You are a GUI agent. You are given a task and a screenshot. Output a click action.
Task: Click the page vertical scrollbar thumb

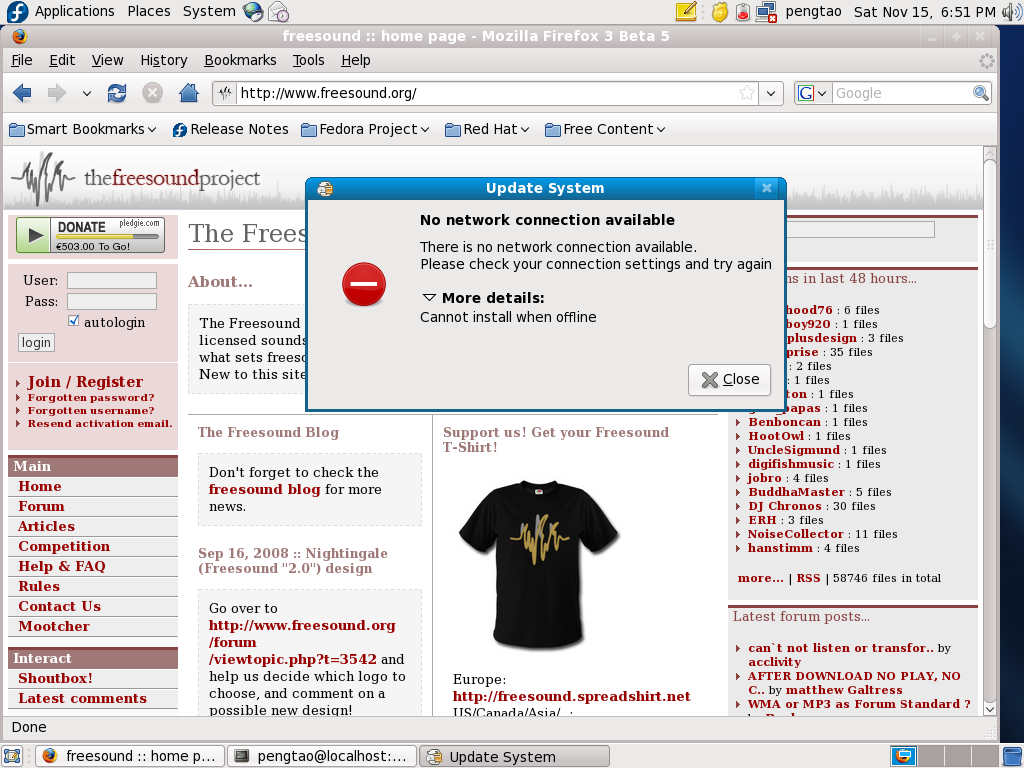(x=990, y=245)
